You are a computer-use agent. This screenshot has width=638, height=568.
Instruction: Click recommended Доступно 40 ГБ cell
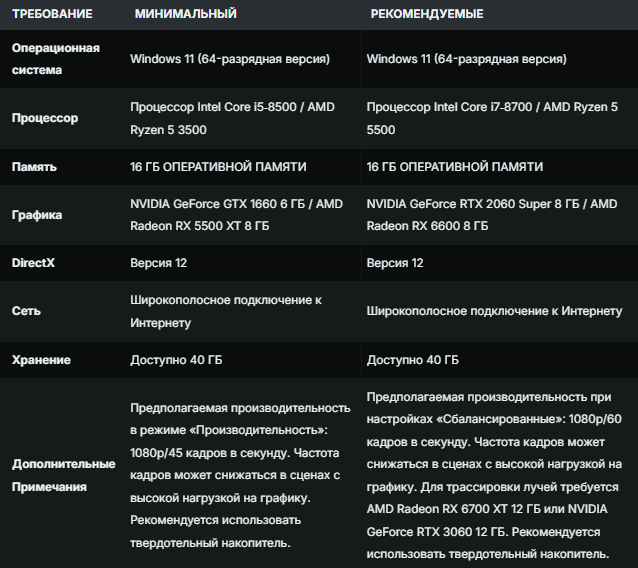point(413,360)
